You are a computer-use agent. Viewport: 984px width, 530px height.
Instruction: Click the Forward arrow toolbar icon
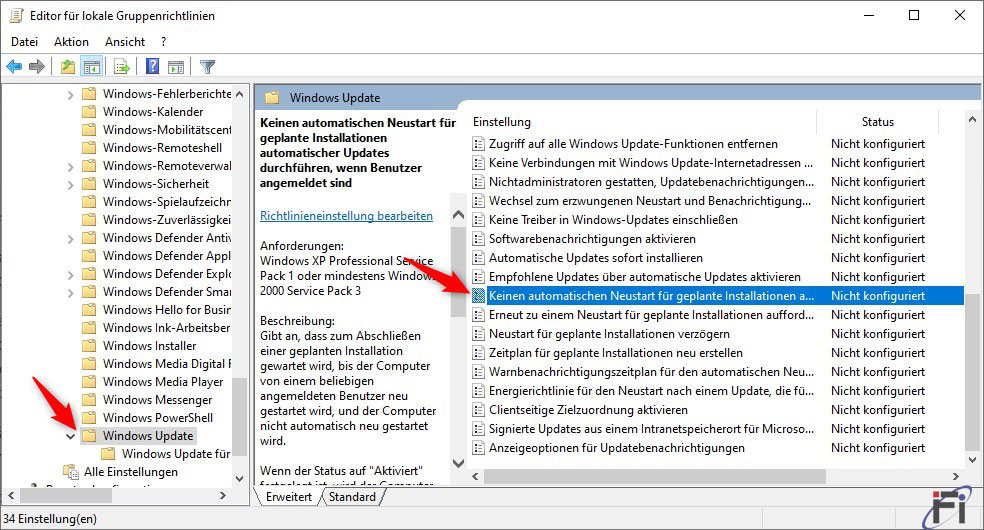36,66
